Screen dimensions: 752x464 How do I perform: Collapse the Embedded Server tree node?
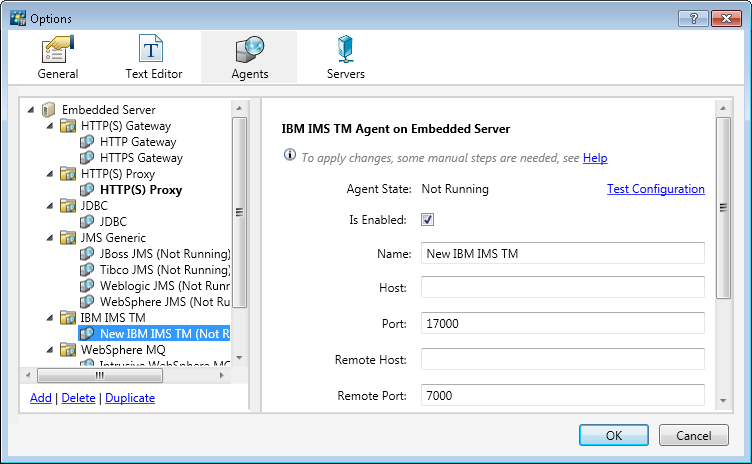point(32,110)
